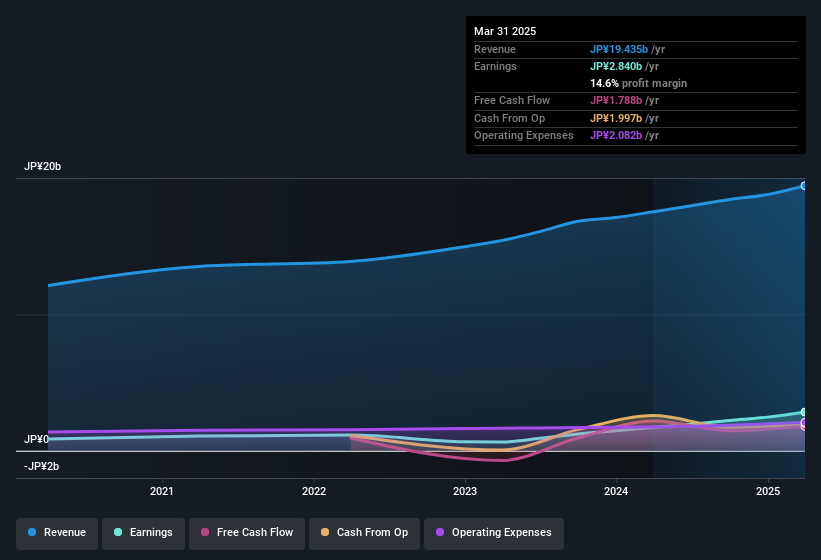Click the JP¥2.840b earnings value
Viewport: 821px width, 560px height.
tap(616, 66)
